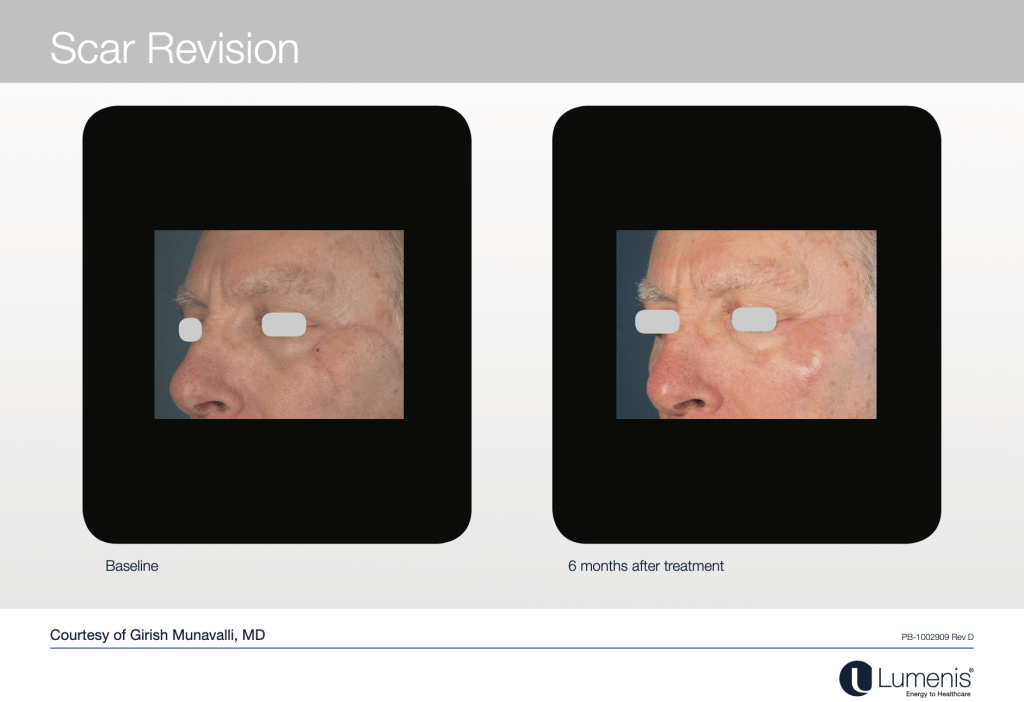
Task: Select the Baseline photo thumbnail
Action: (279, 324)
